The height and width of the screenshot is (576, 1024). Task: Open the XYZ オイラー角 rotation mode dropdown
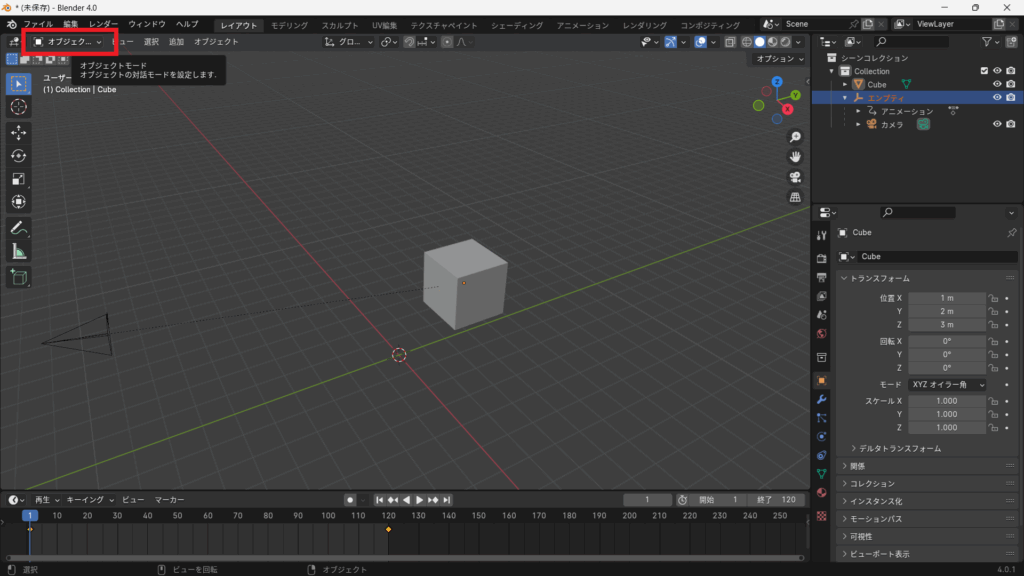click(x=947, y=385)
